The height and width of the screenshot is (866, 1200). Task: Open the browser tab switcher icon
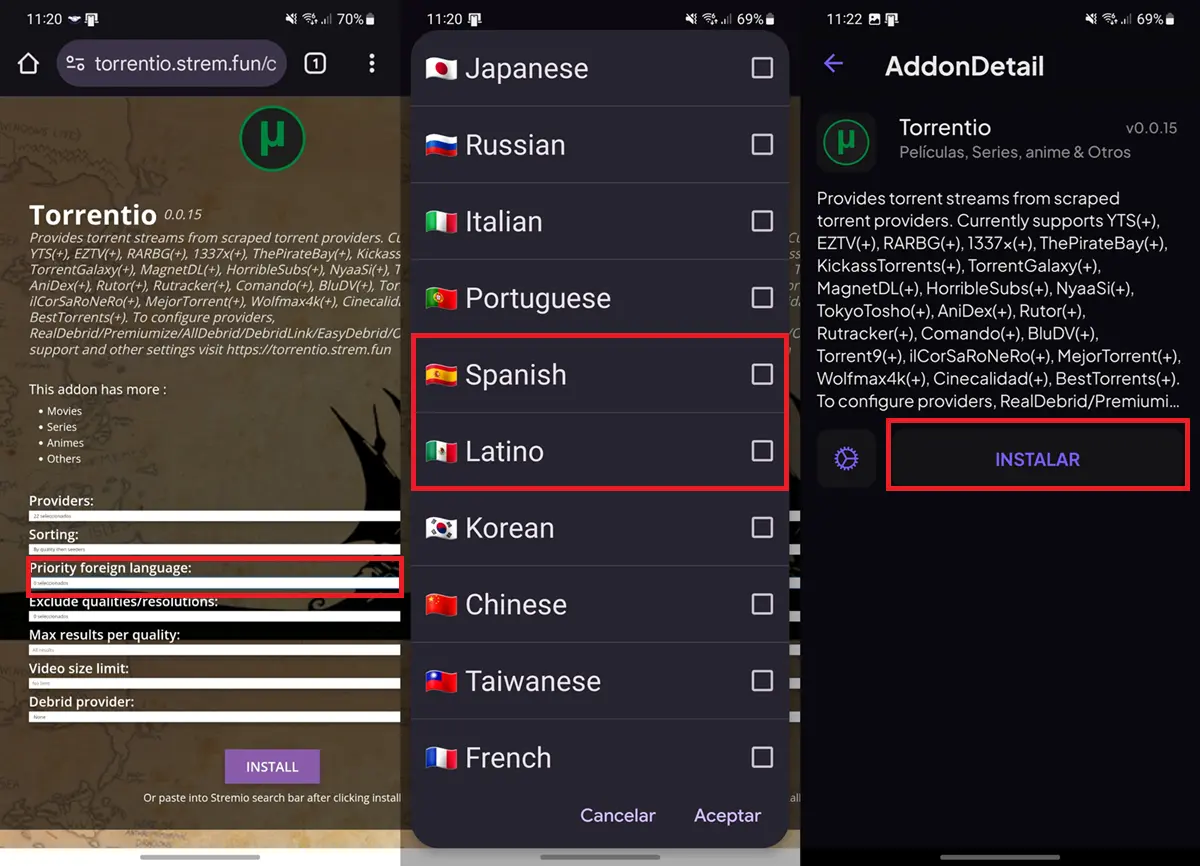tap(314, 64)
